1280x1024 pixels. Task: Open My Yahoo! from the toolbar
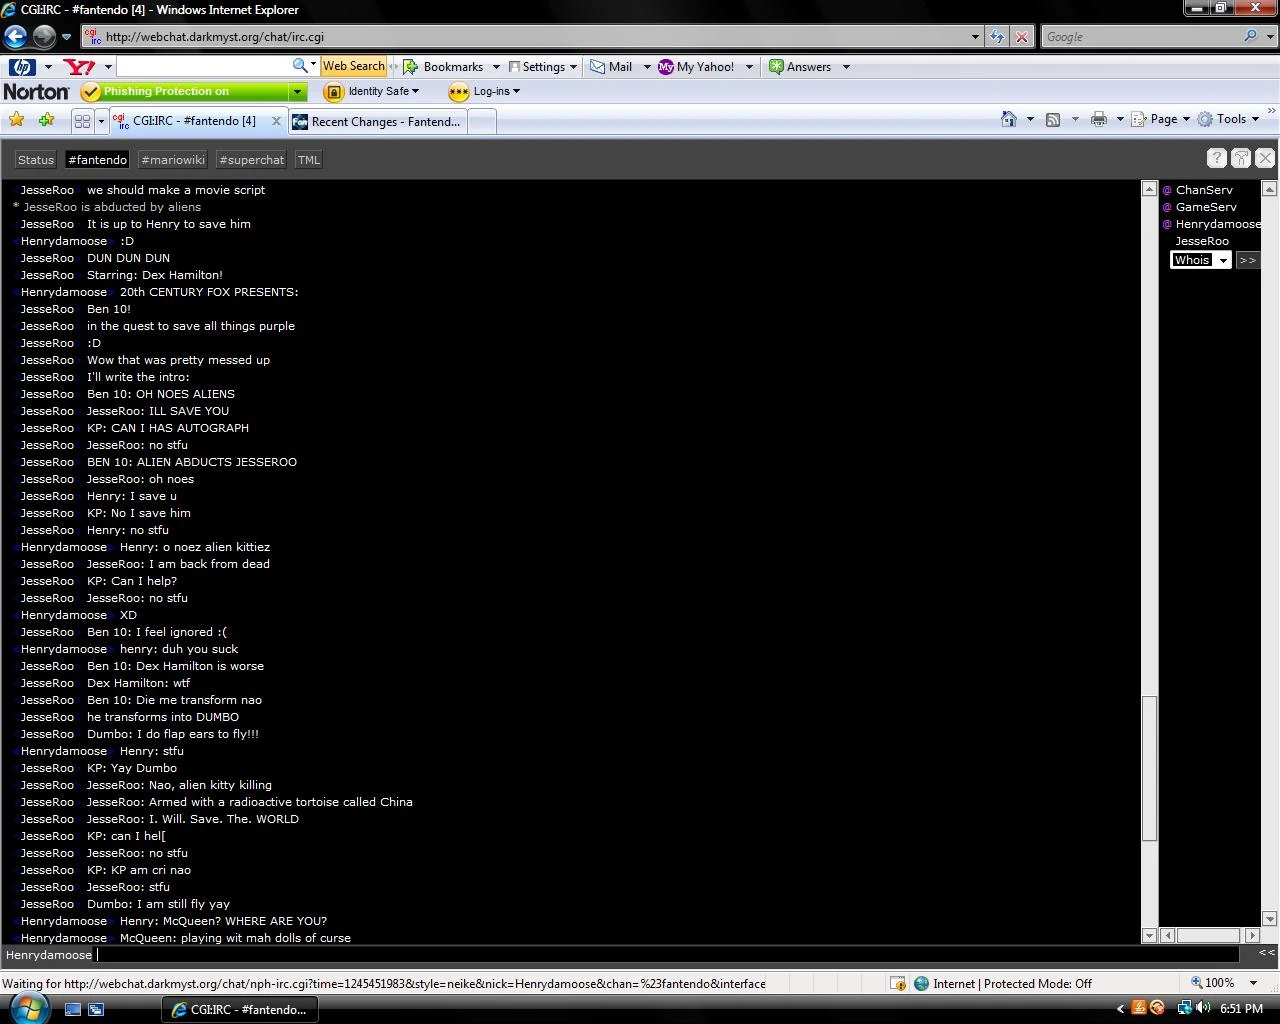click(696, 67)
